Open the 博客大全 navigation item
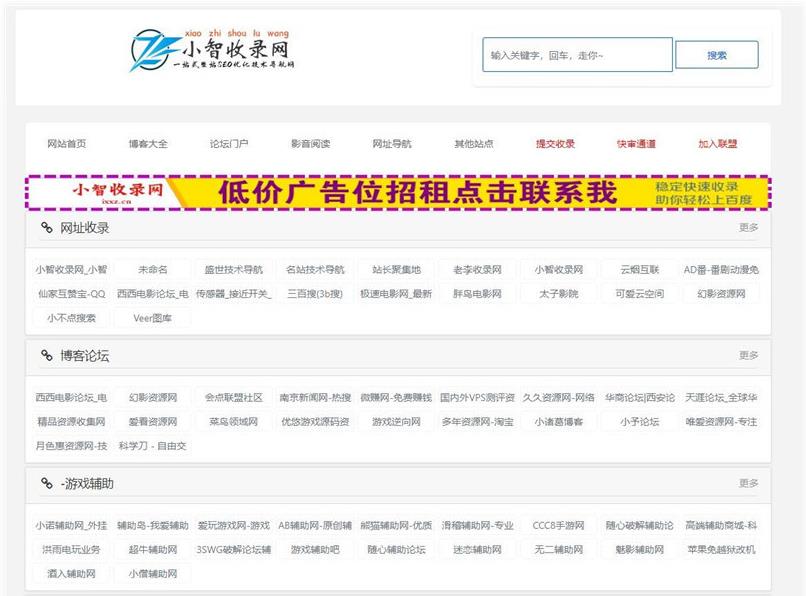 [148, 144]
